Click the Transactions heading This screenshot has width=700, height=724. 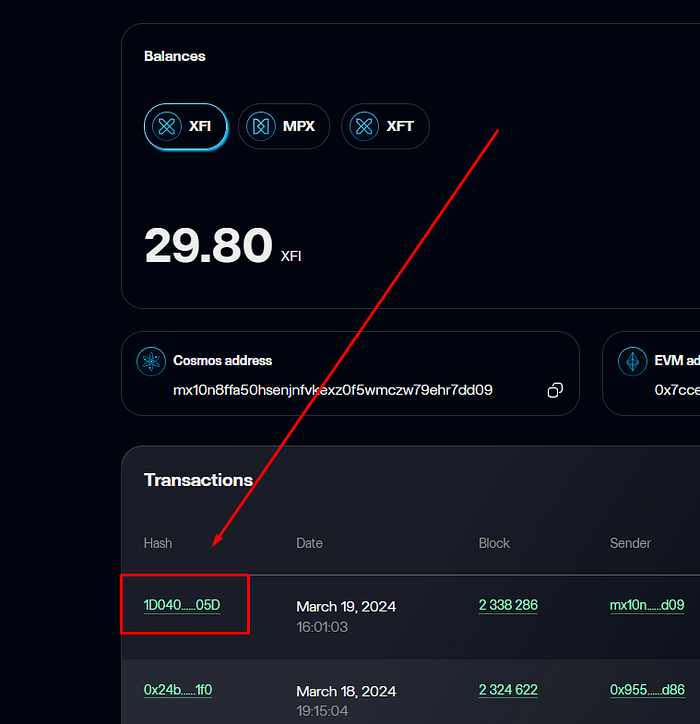[x=199, y=480]
